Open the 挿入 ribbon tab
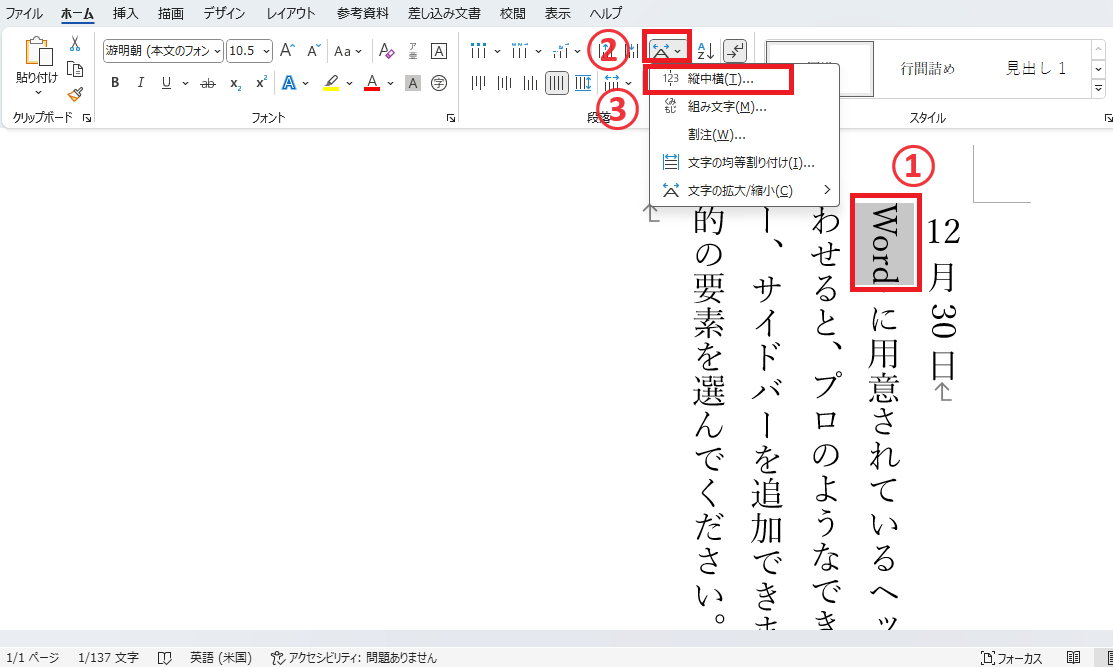1113x667 pixels. click(x=126, y=13)
